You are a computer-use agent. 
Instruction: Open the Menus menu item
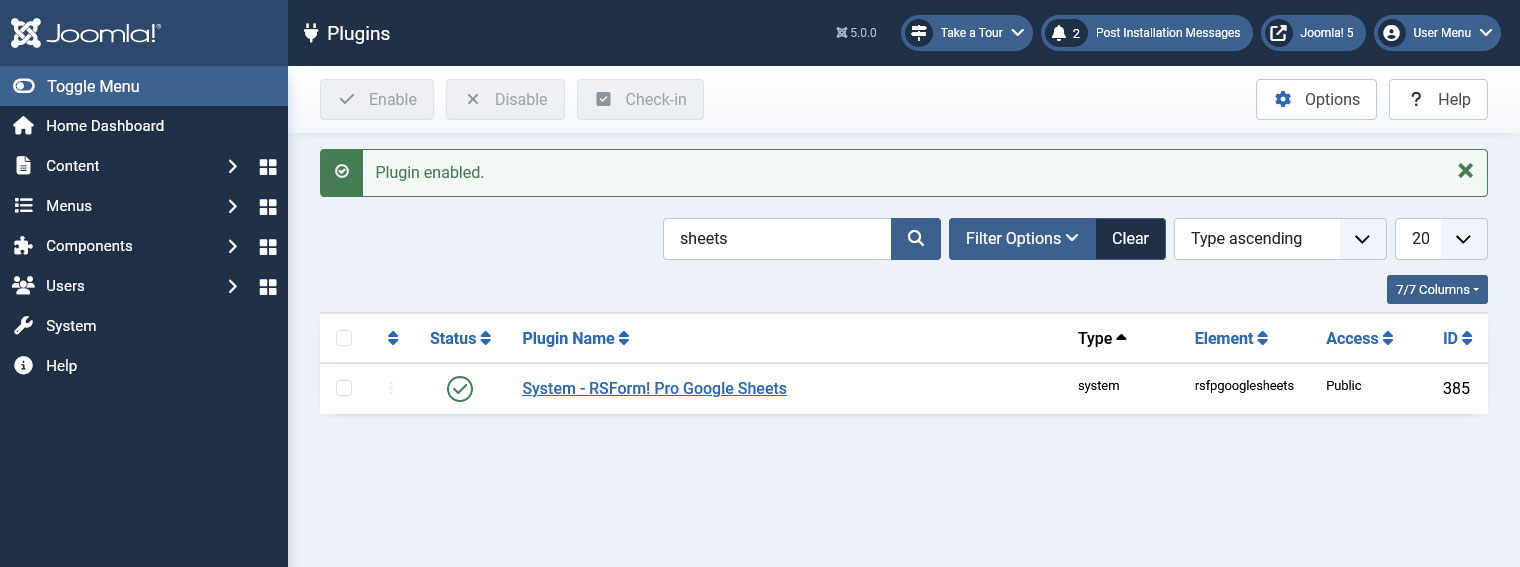[x=69, y=206]
